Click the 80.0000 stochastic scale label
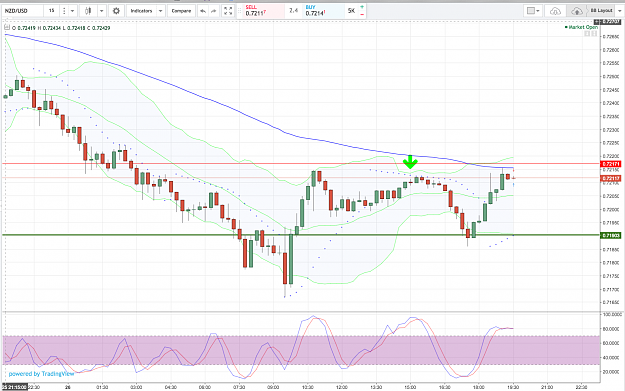The image size is (625, 391). coord(611,329)
